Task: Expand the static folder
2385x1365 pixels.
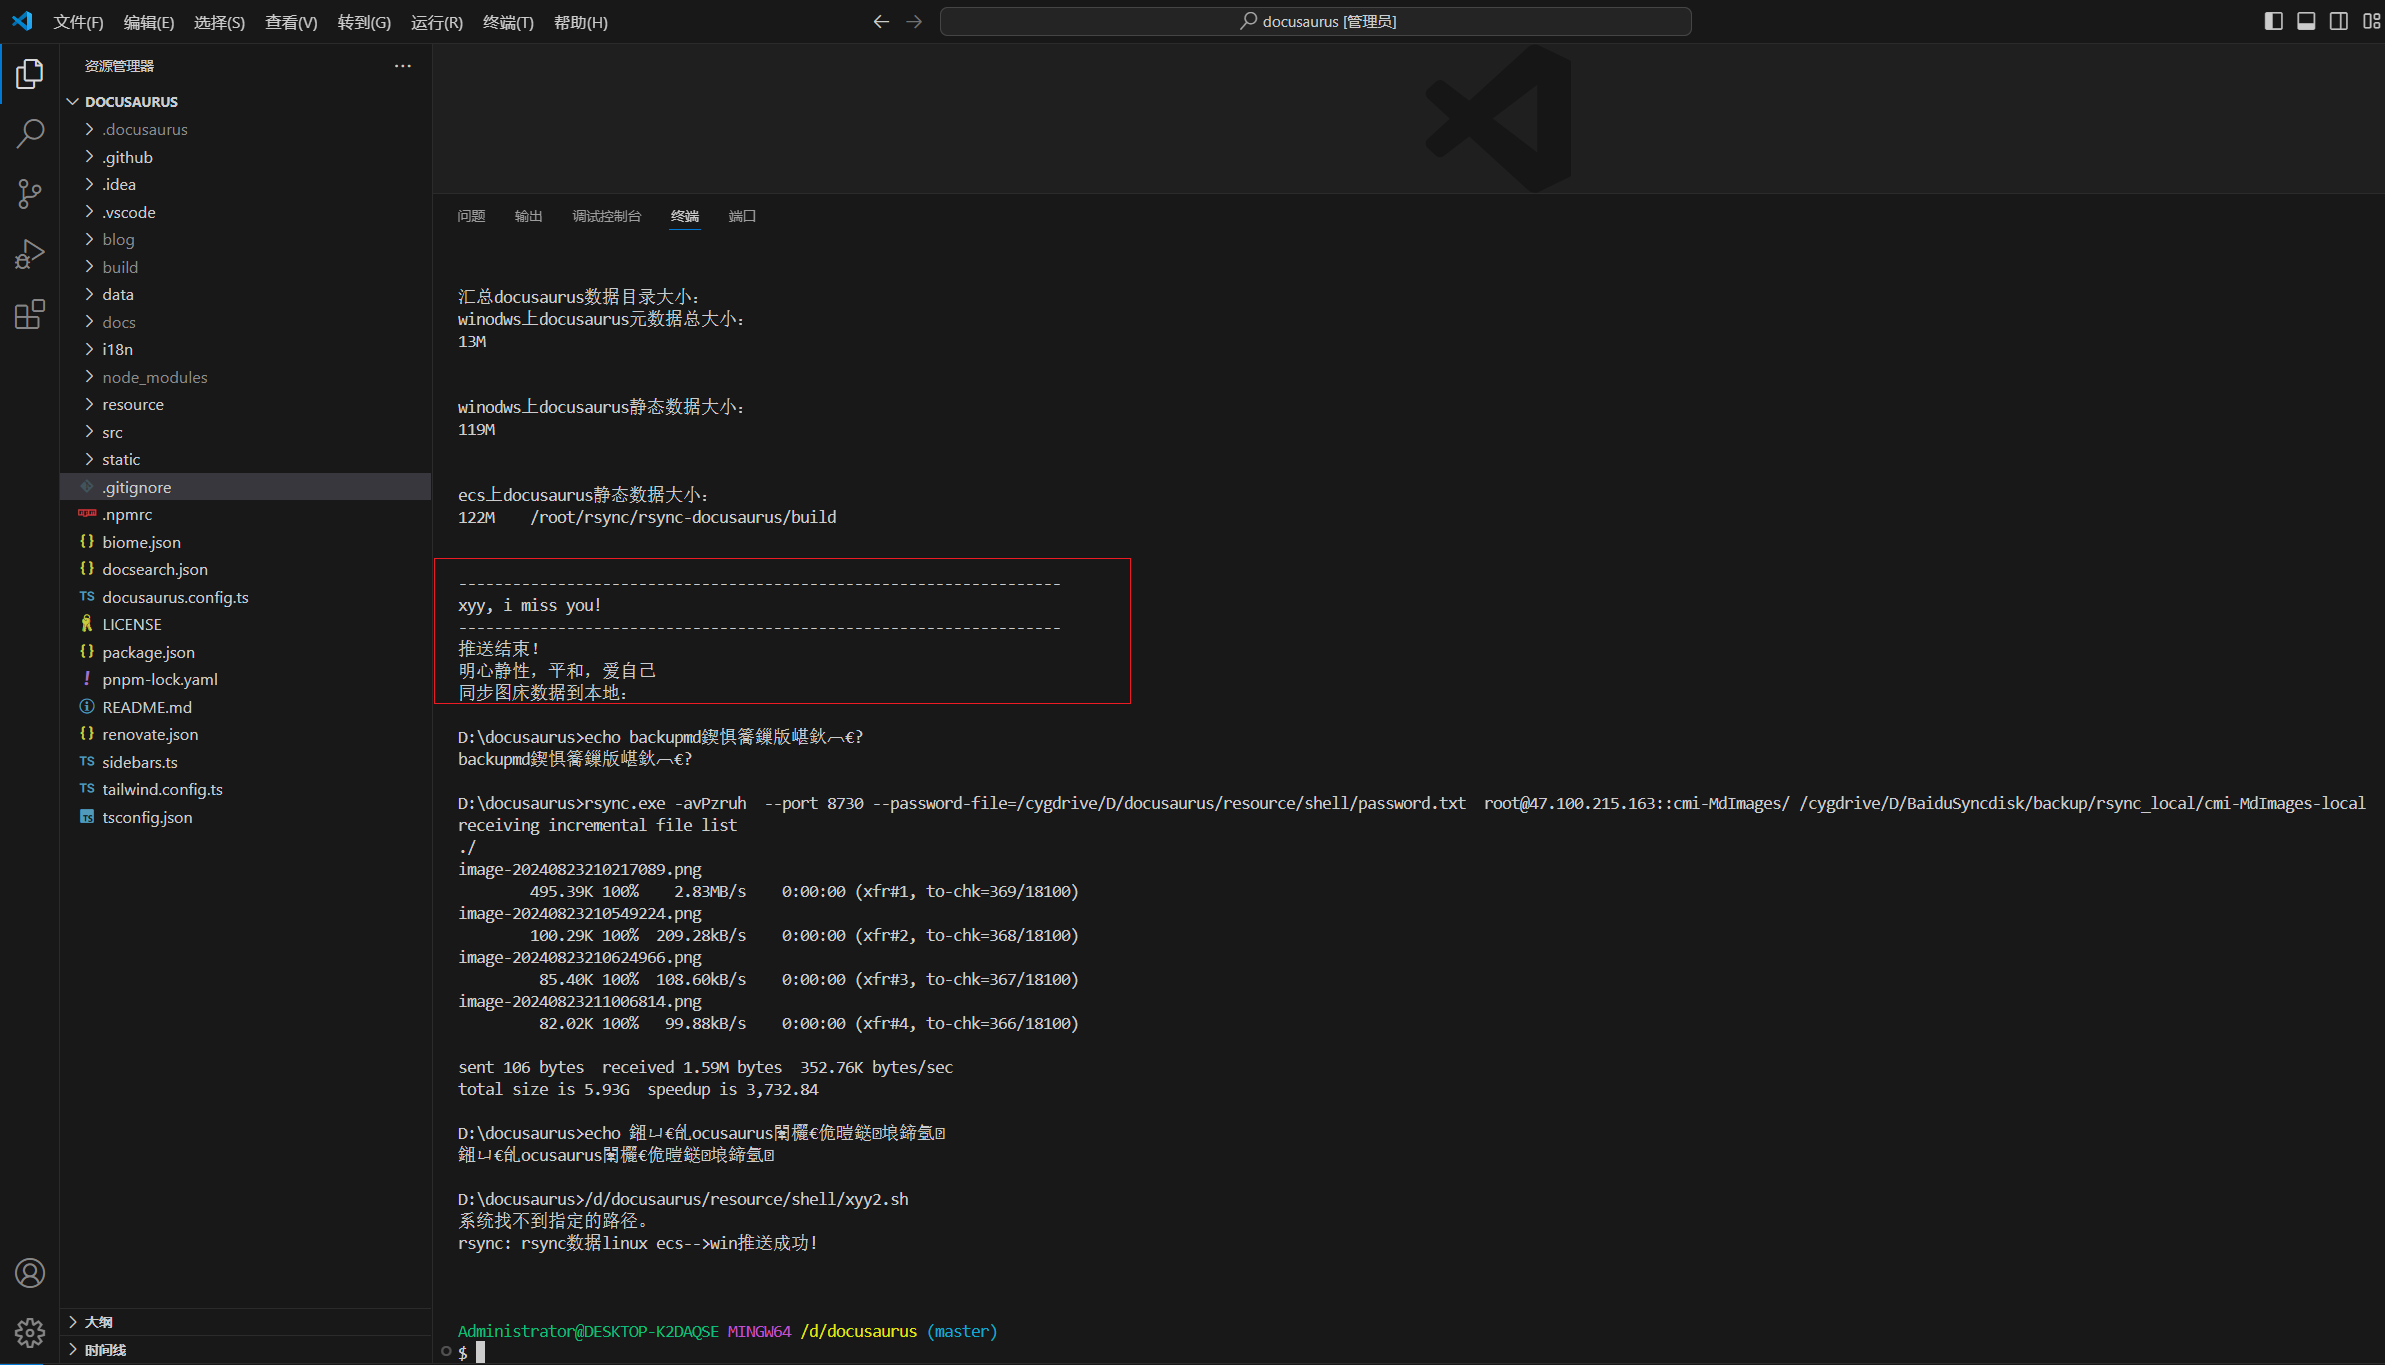Action: [x=245, y=459]
